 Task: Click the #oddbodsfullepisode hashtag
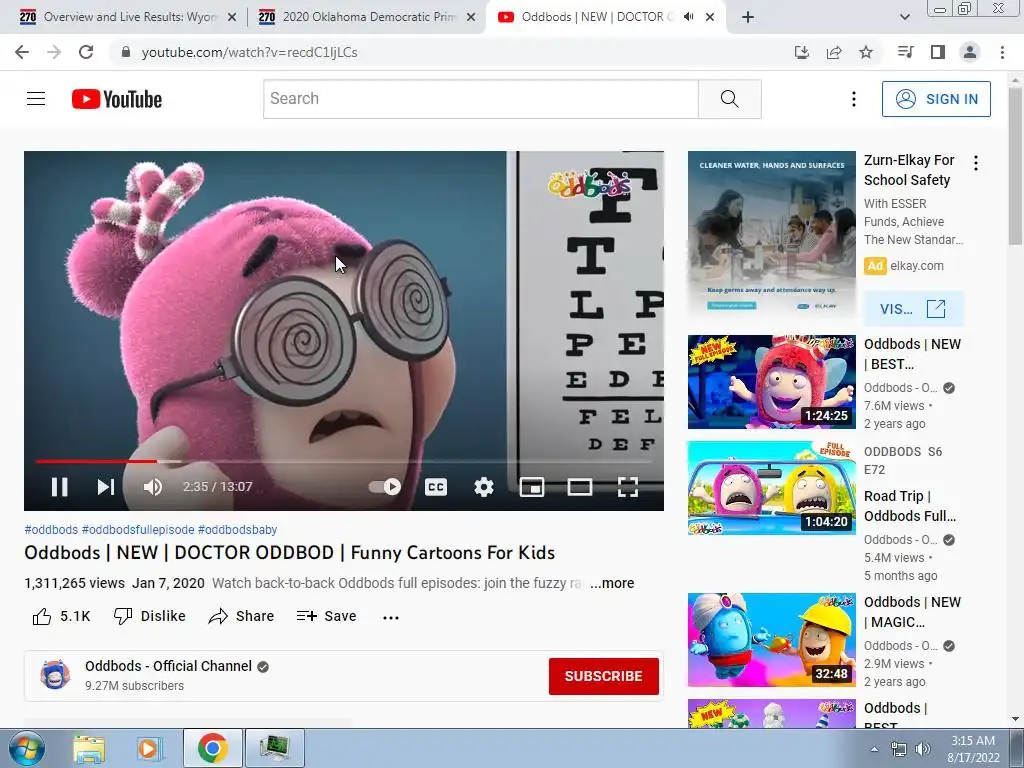(x=138, y=530)
